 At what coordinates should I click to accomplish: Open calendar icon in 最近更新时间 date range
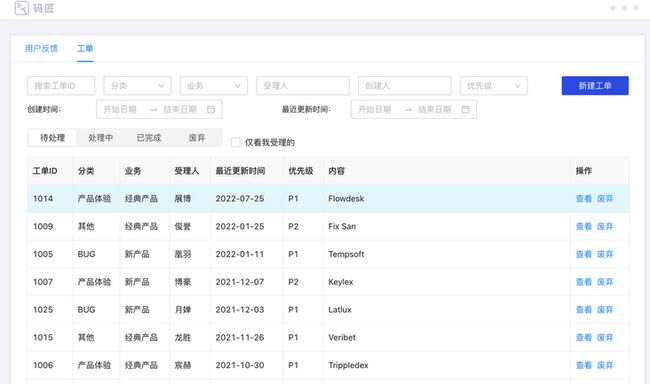pyautogui.click(x=466, y=109)
